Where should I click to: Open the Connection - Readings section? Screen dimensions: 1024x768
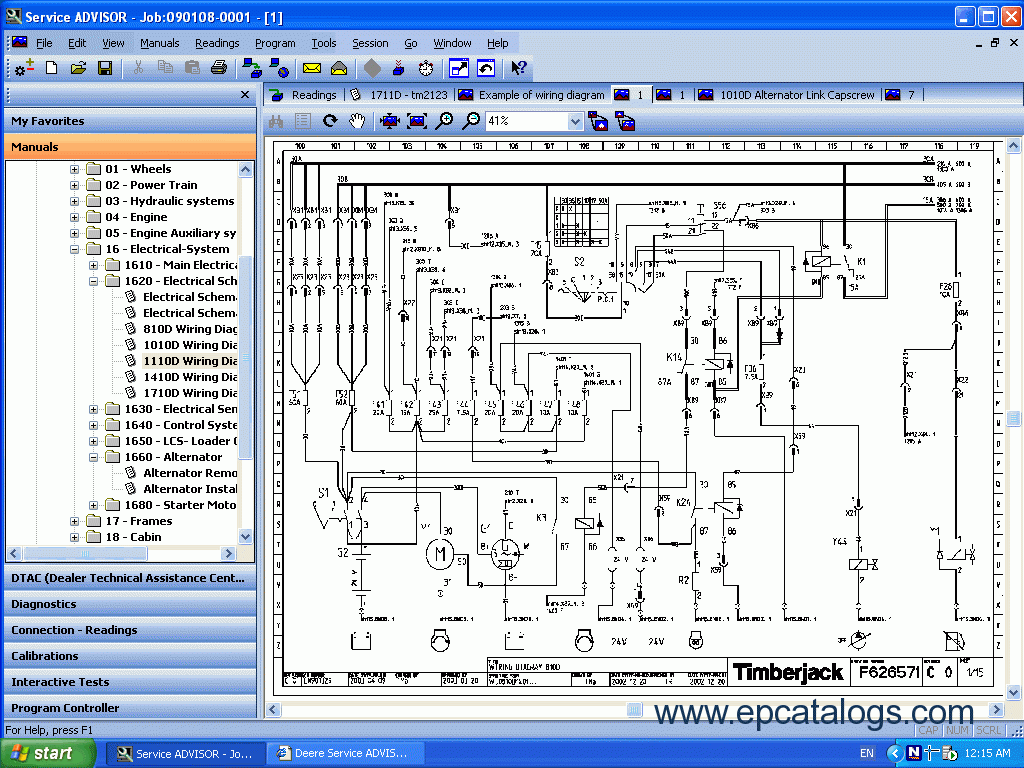[x=130, y=630]
